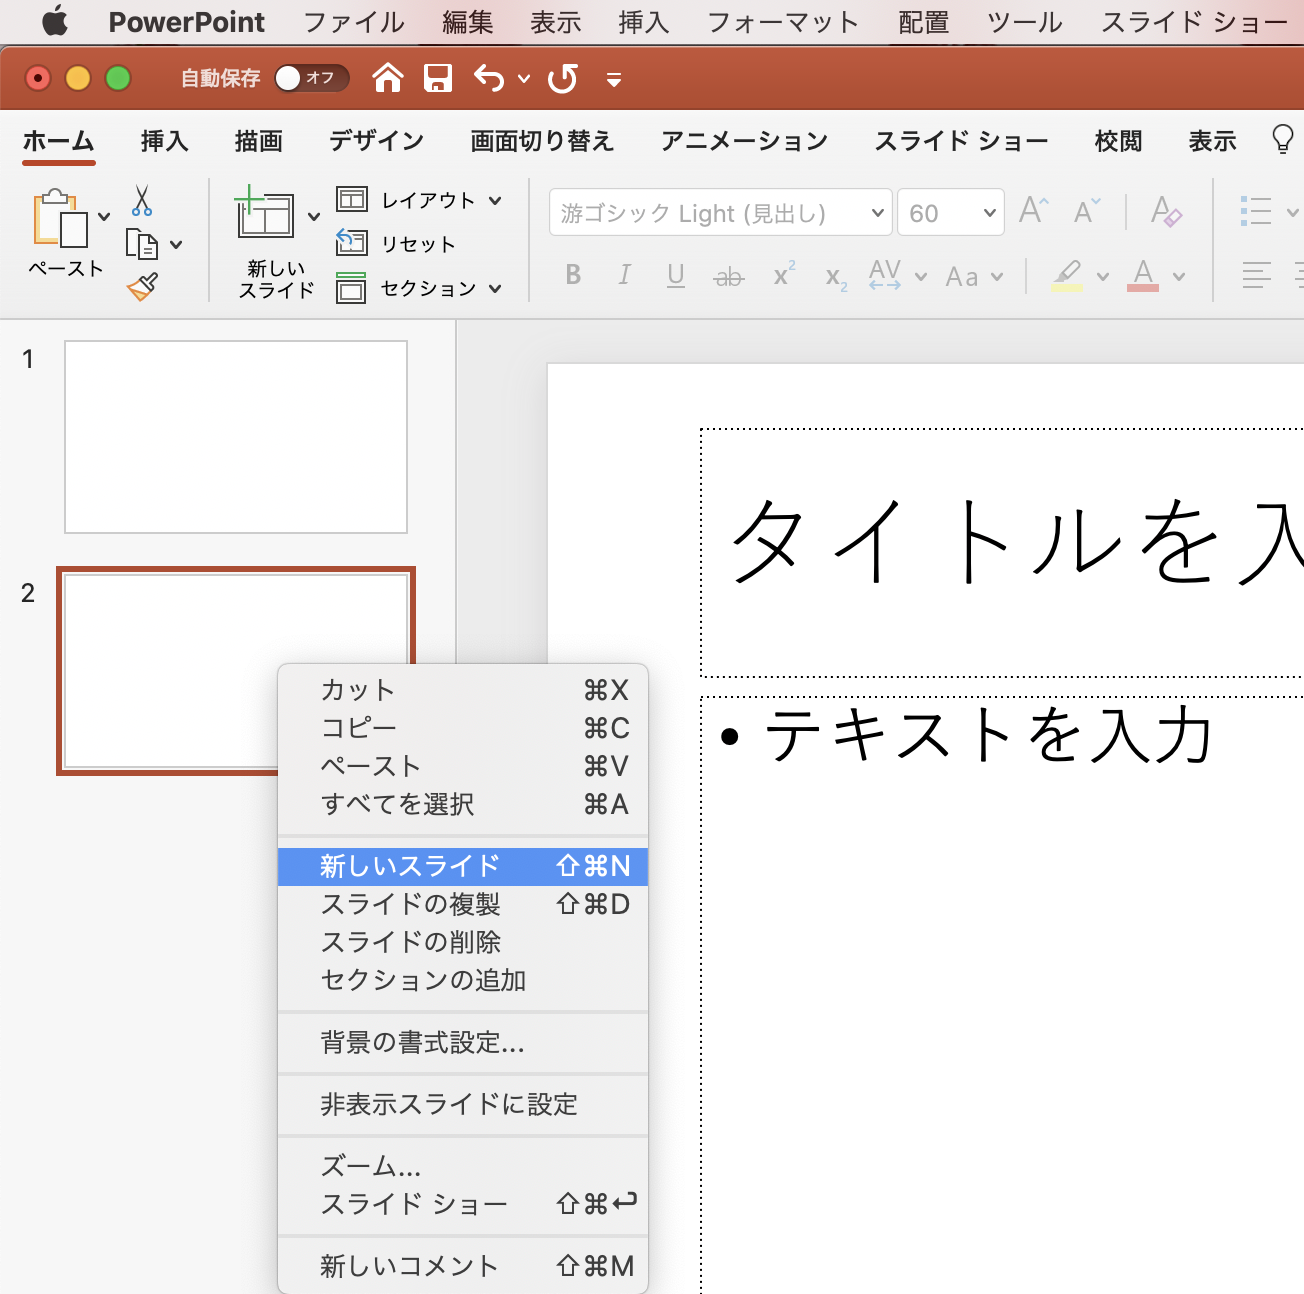
Task: Choose スライドの複製 from context menu
Action: [463, 904]
